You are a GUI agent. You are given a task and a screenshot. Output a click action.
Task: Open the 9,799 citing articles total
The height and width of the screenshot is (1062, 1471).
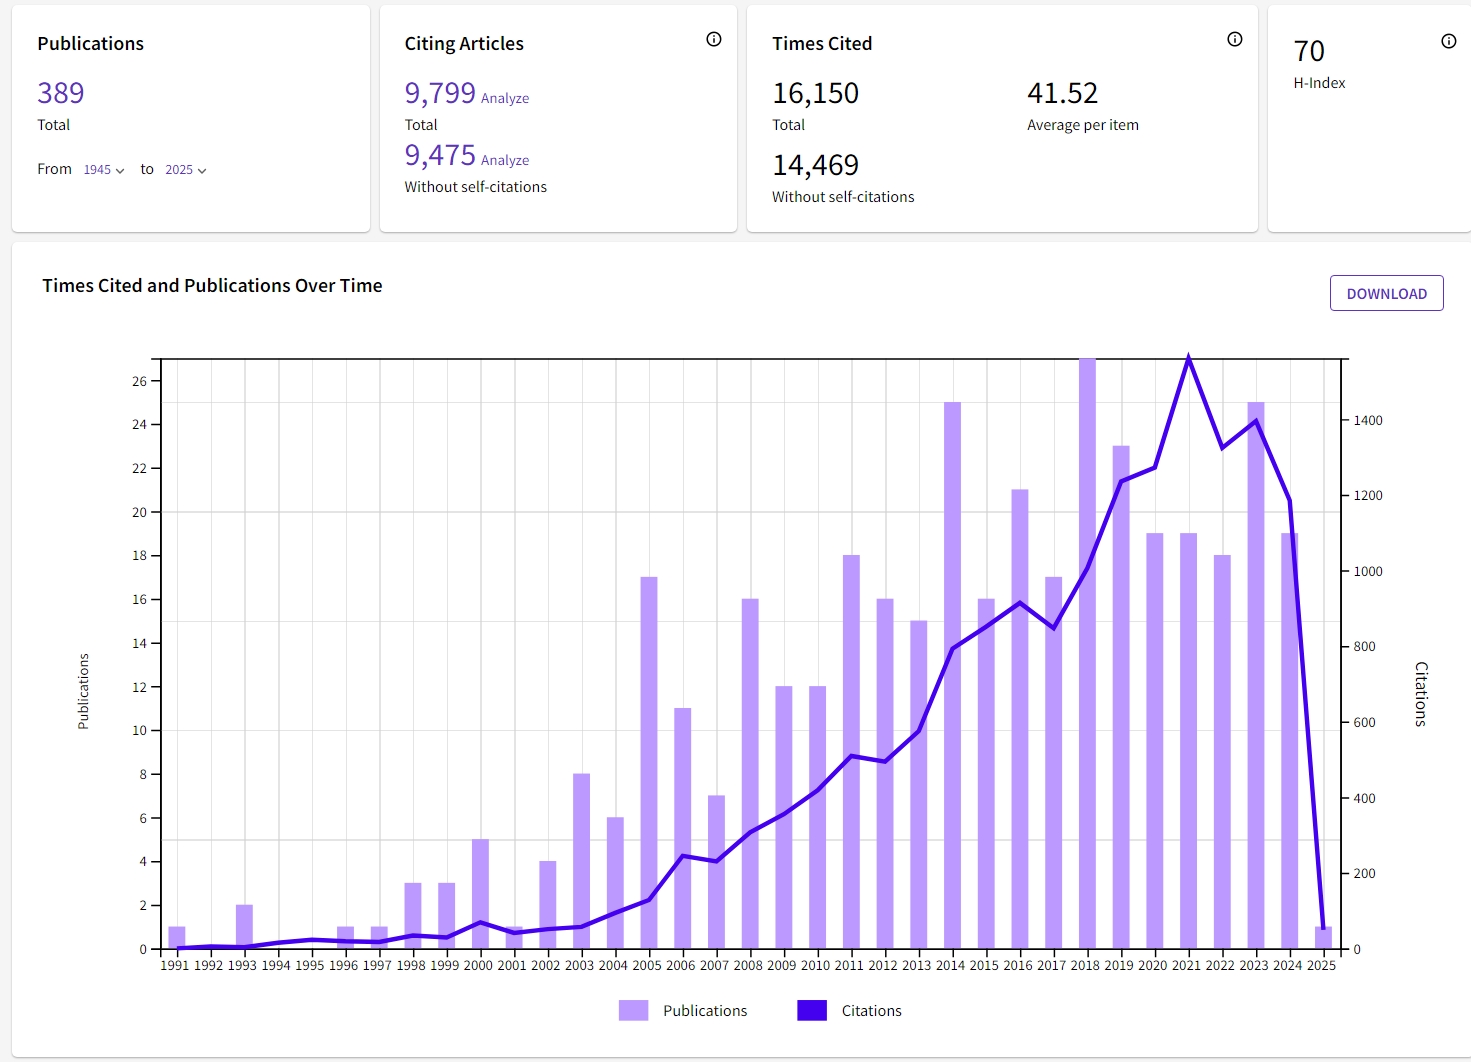(x=440, y=93)
